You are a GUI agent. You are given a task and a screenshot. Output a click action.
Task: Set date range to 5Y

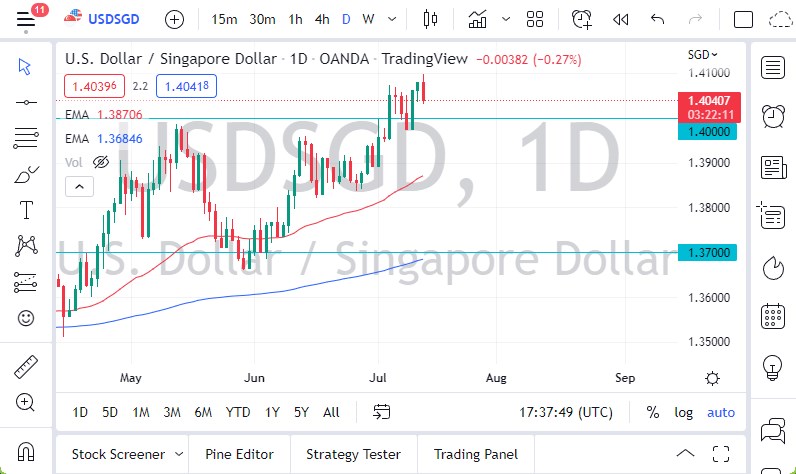(301, 412)
